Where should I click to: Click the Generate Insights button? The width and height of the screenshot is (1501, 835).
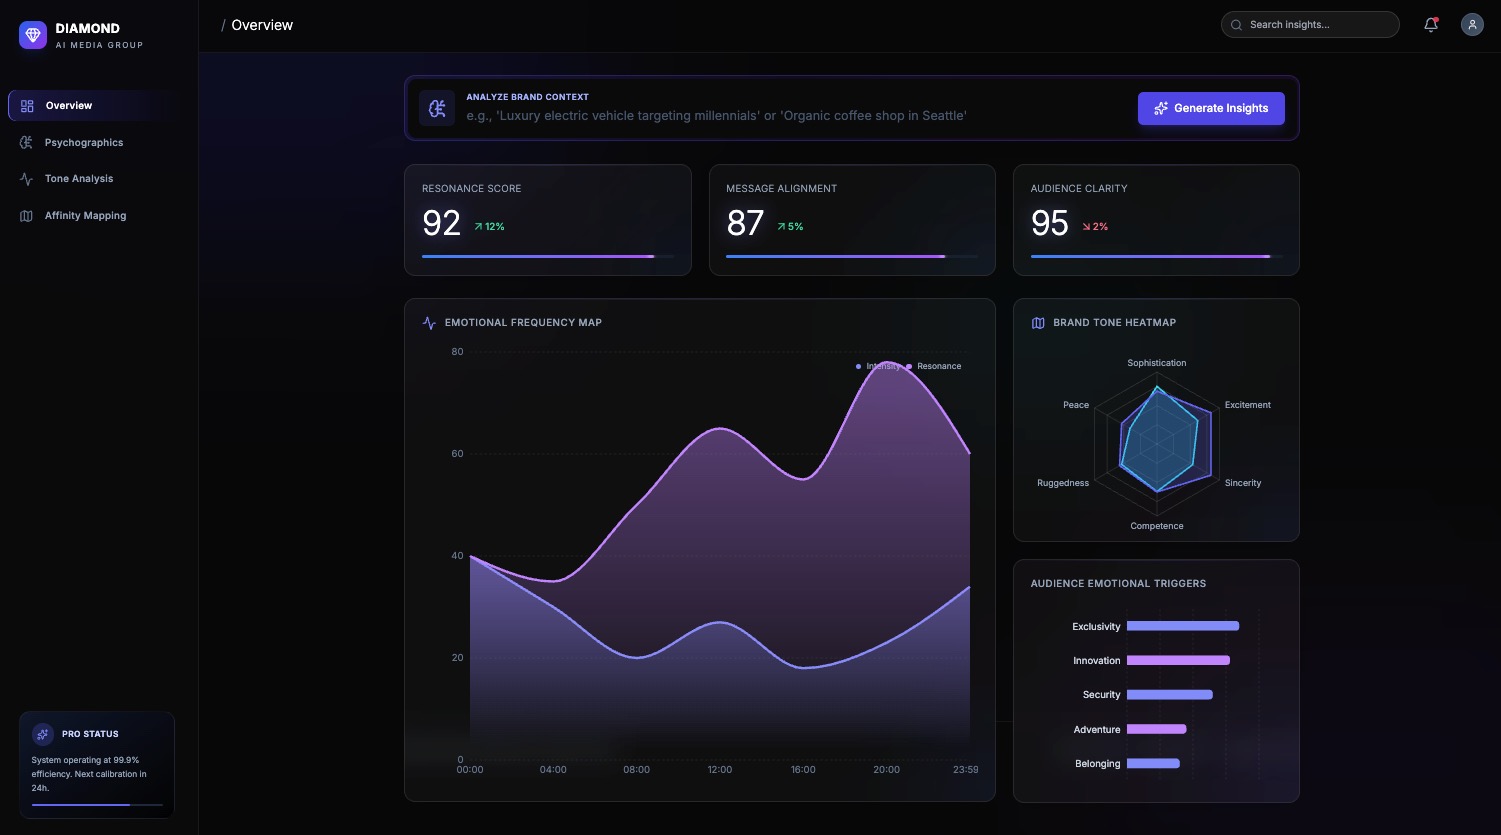coord(1211,108)
